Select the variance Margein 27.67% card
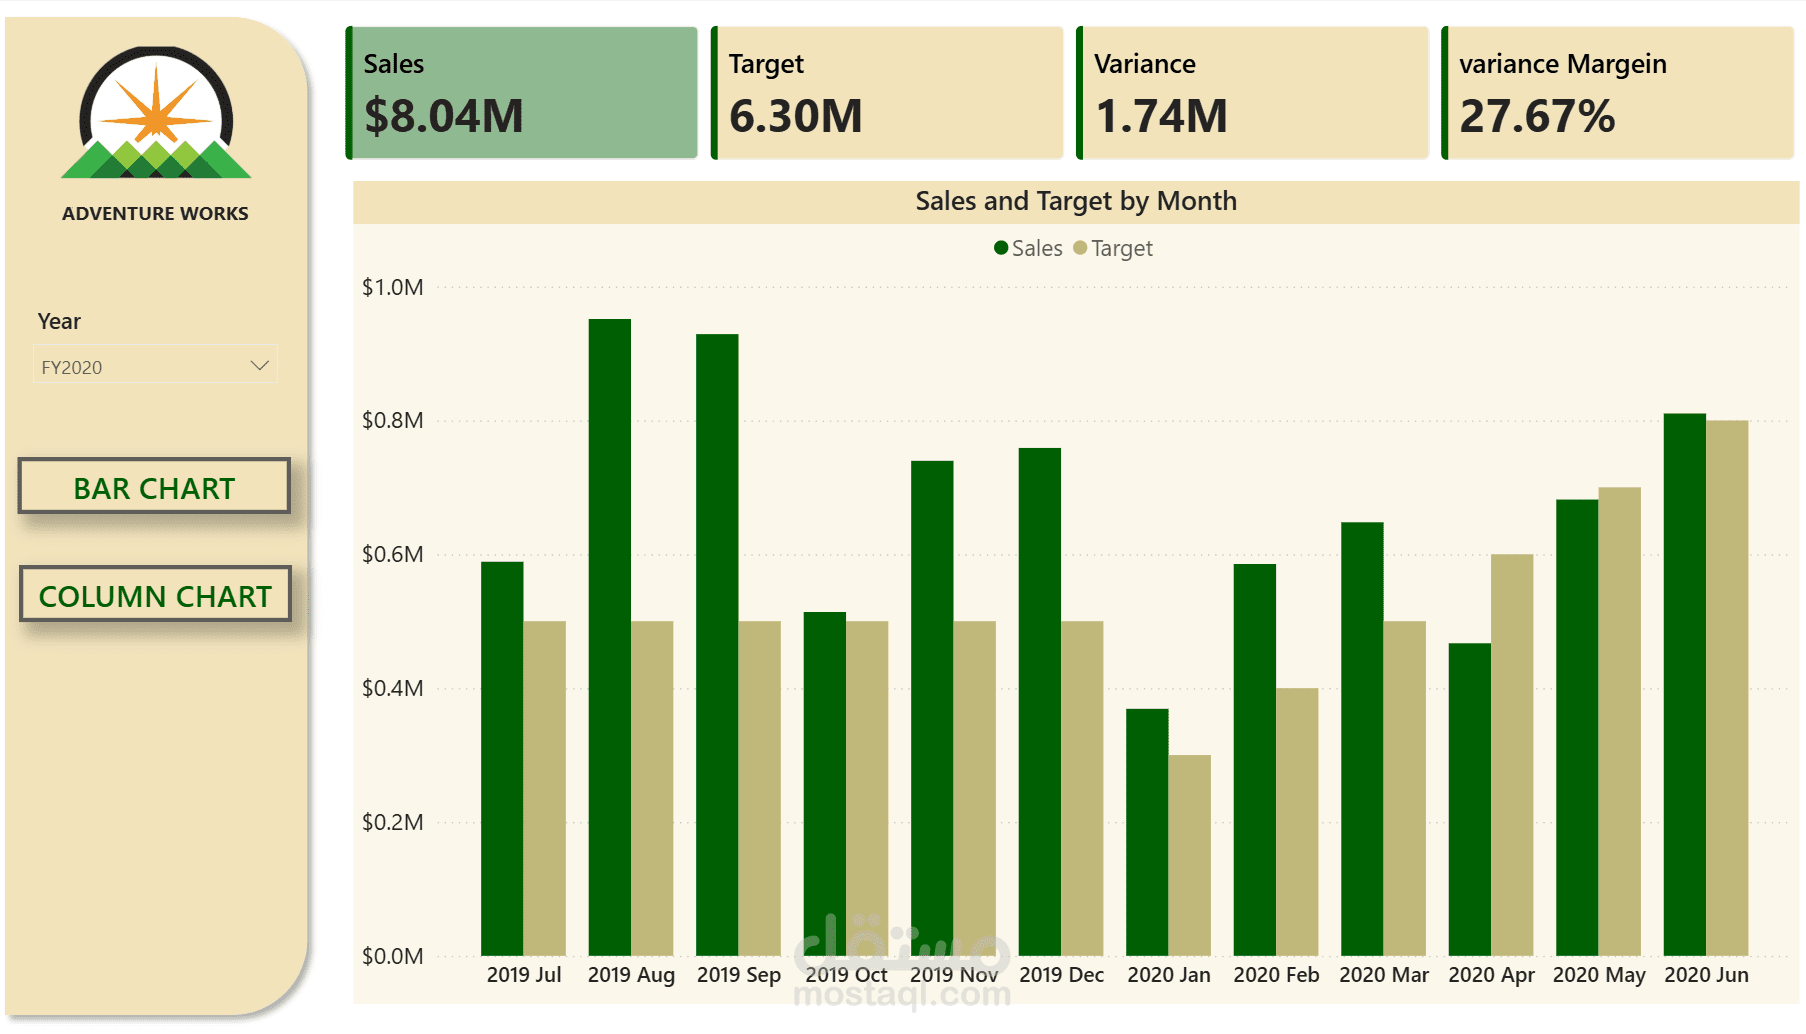This screenshot has width=1806, height=1034. [x=1618, y=93]
